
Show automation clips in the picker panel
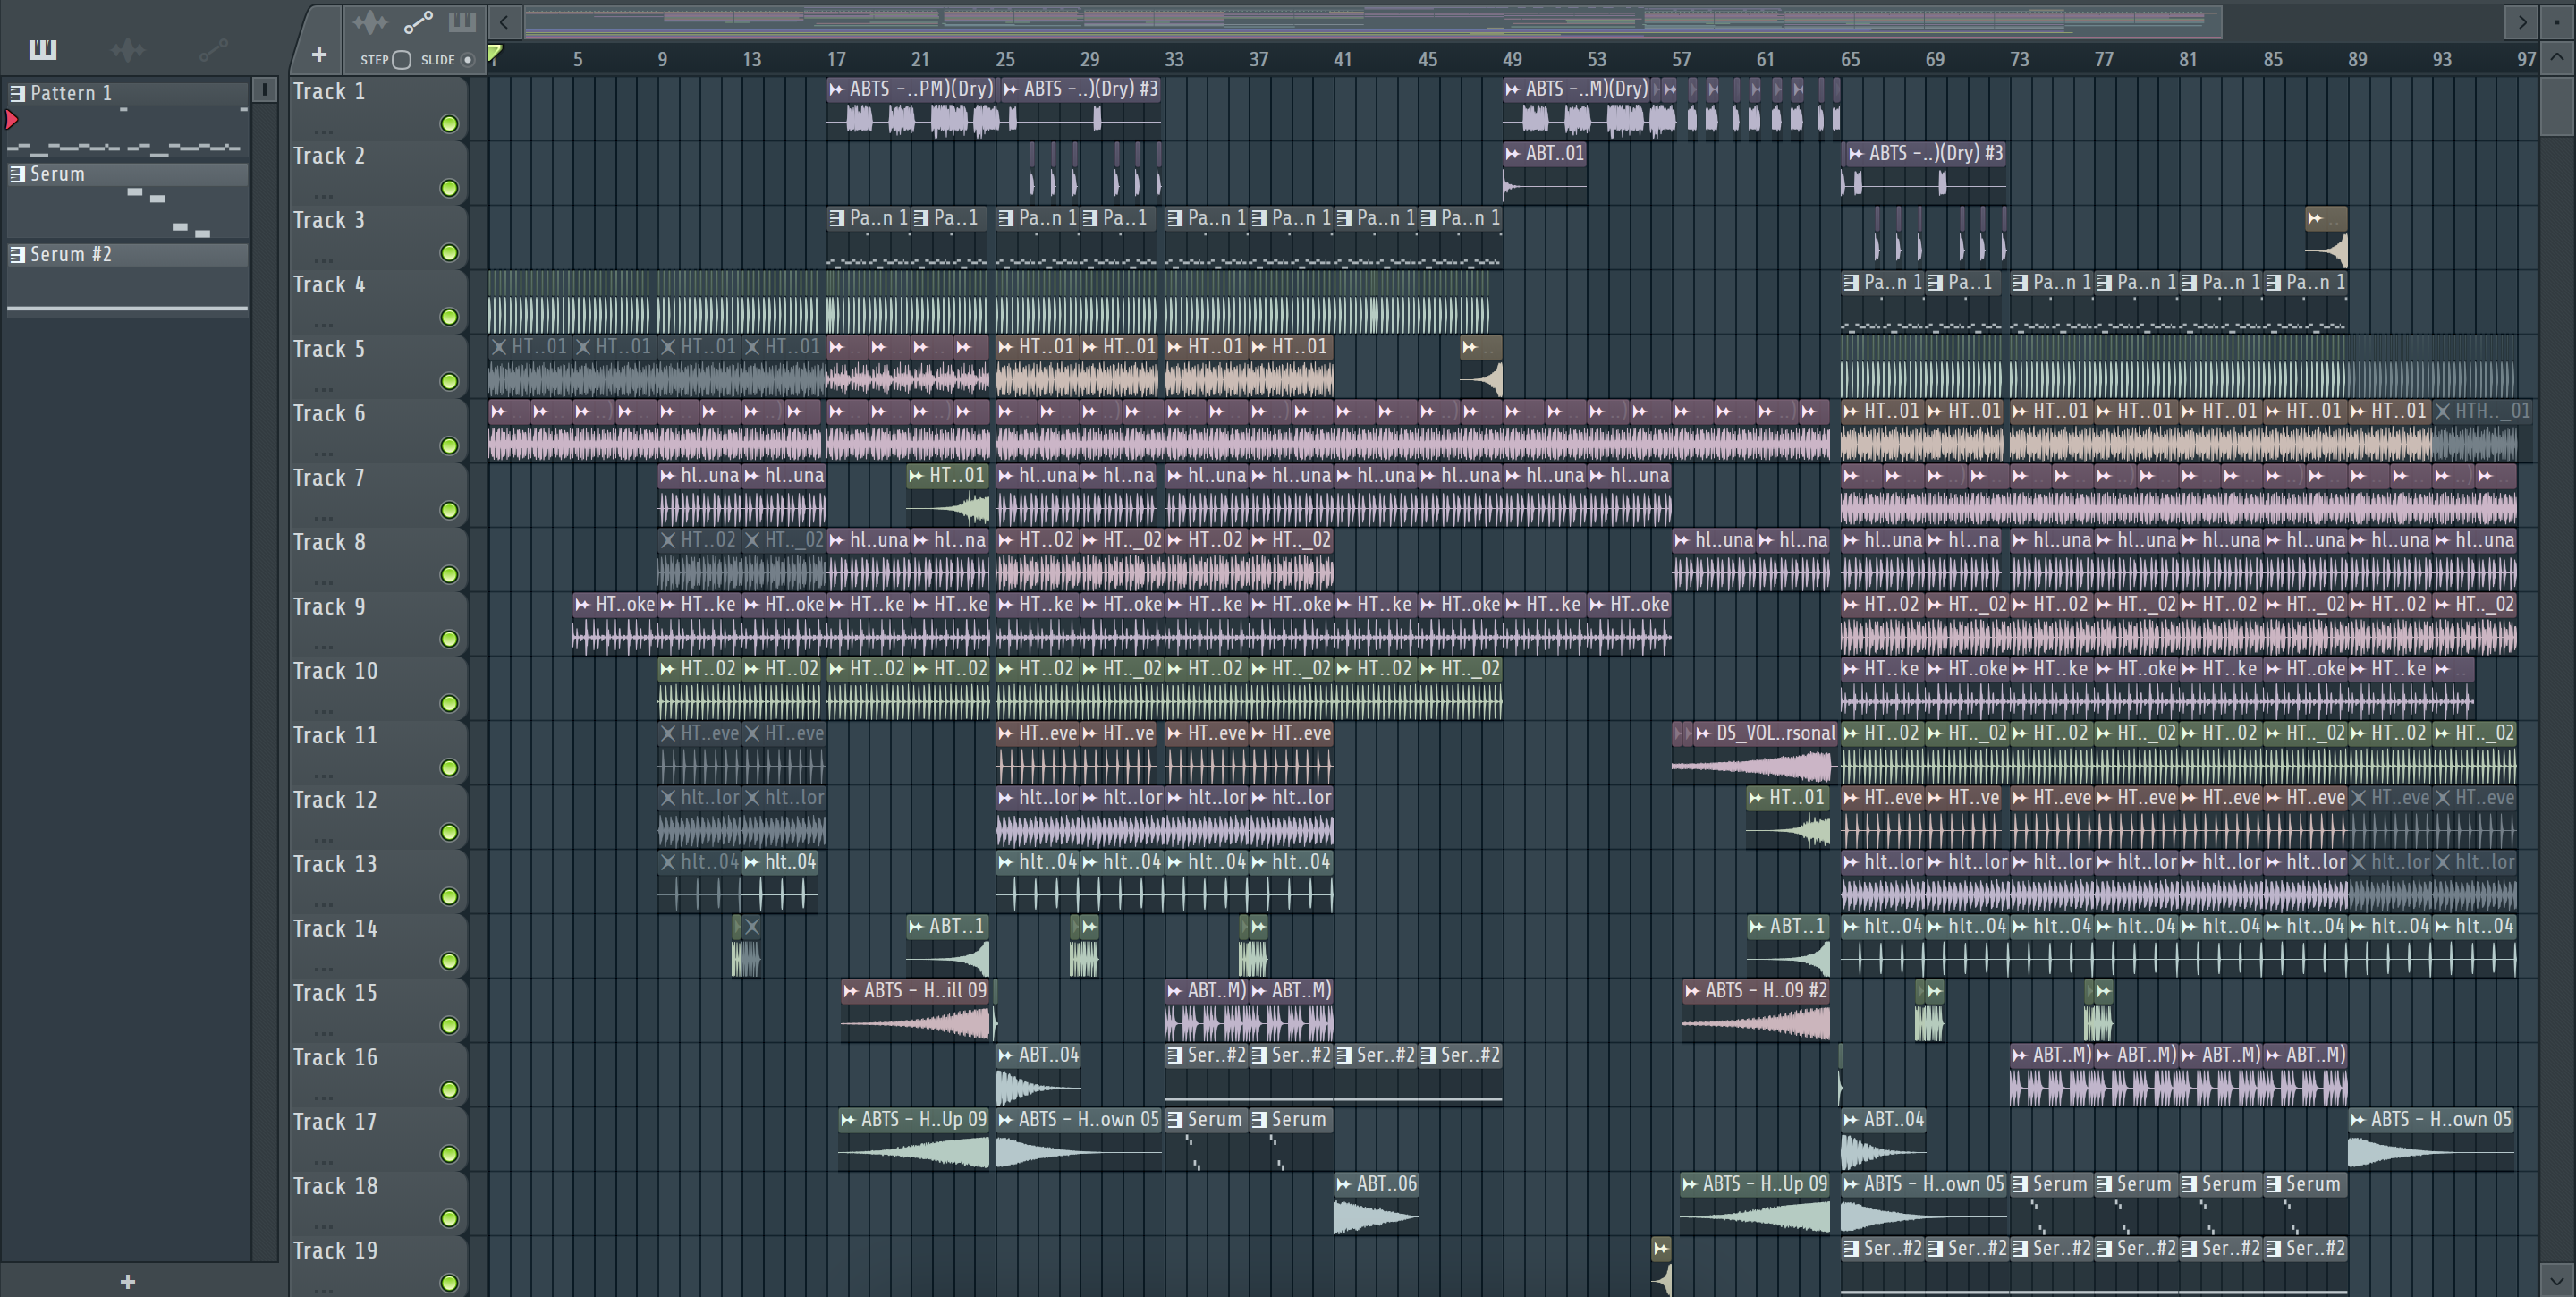(213, 49)
